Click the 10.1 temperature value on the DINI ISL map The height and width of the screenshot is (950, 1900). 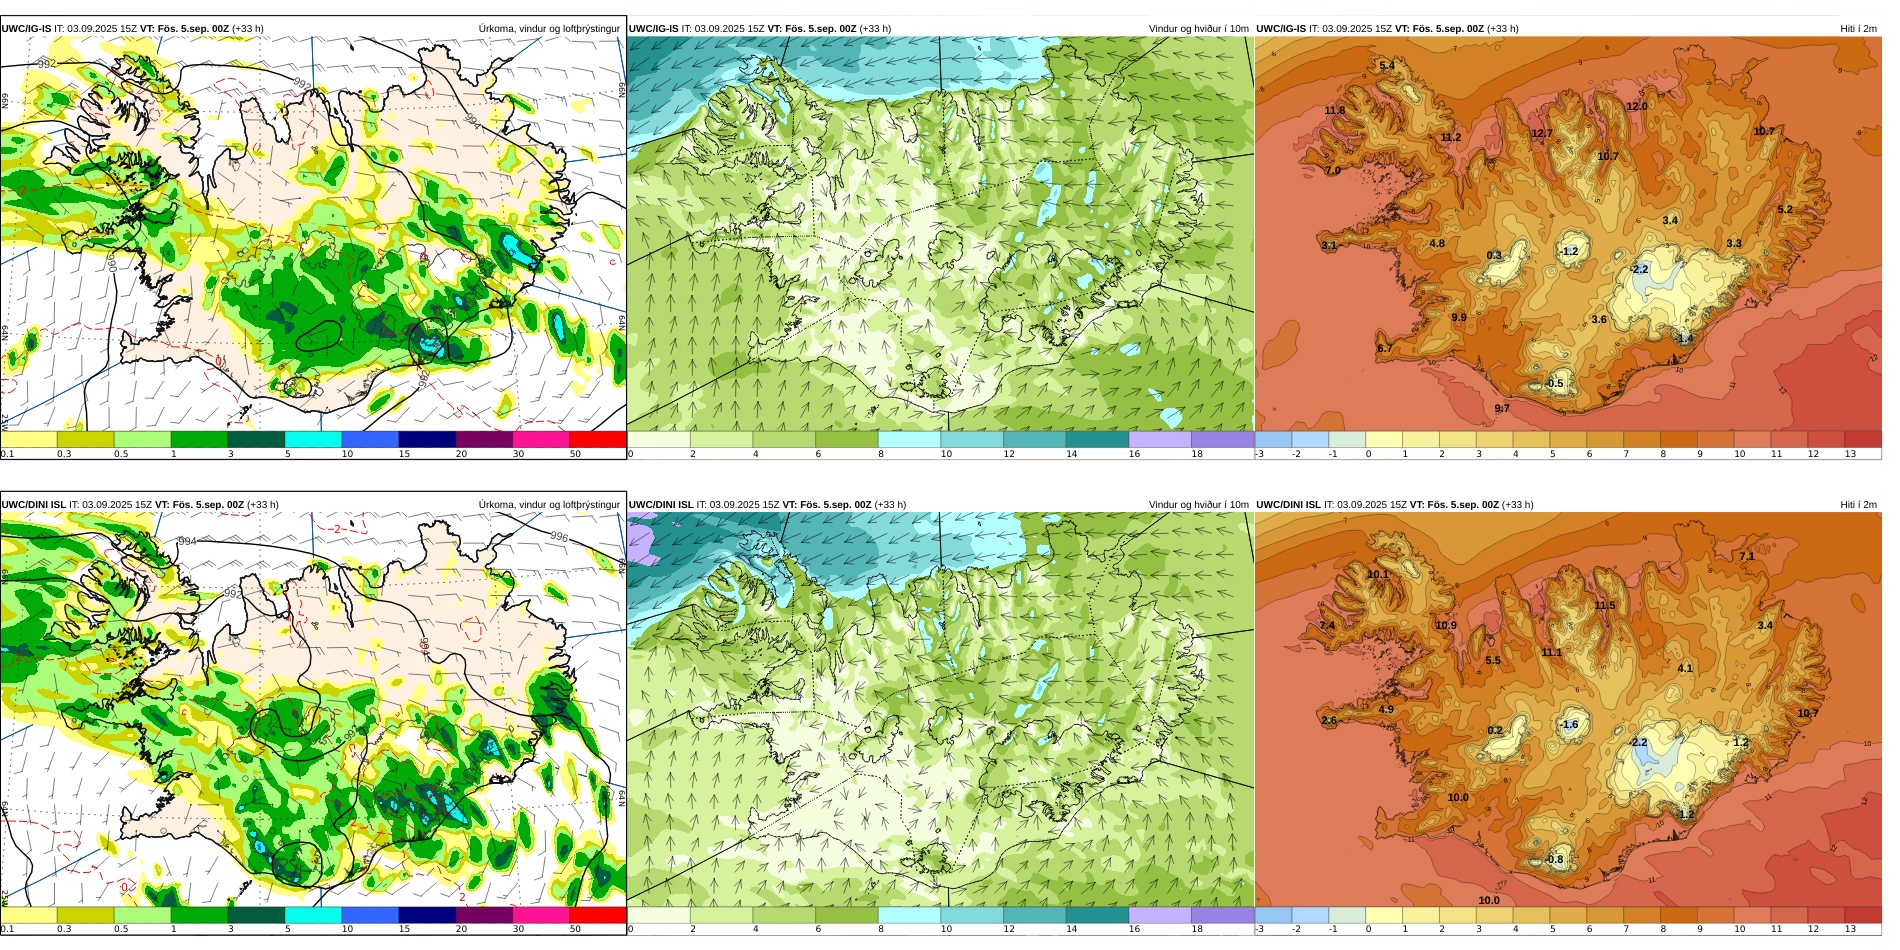[x=1378, y=575]
